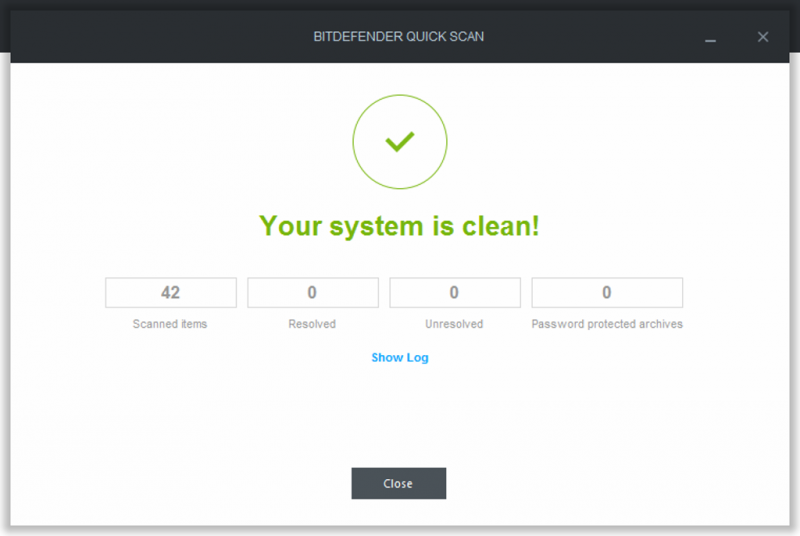Select the Password protected archives count box
The width and height of the screenshot is (800, 536).
(607, 292)
